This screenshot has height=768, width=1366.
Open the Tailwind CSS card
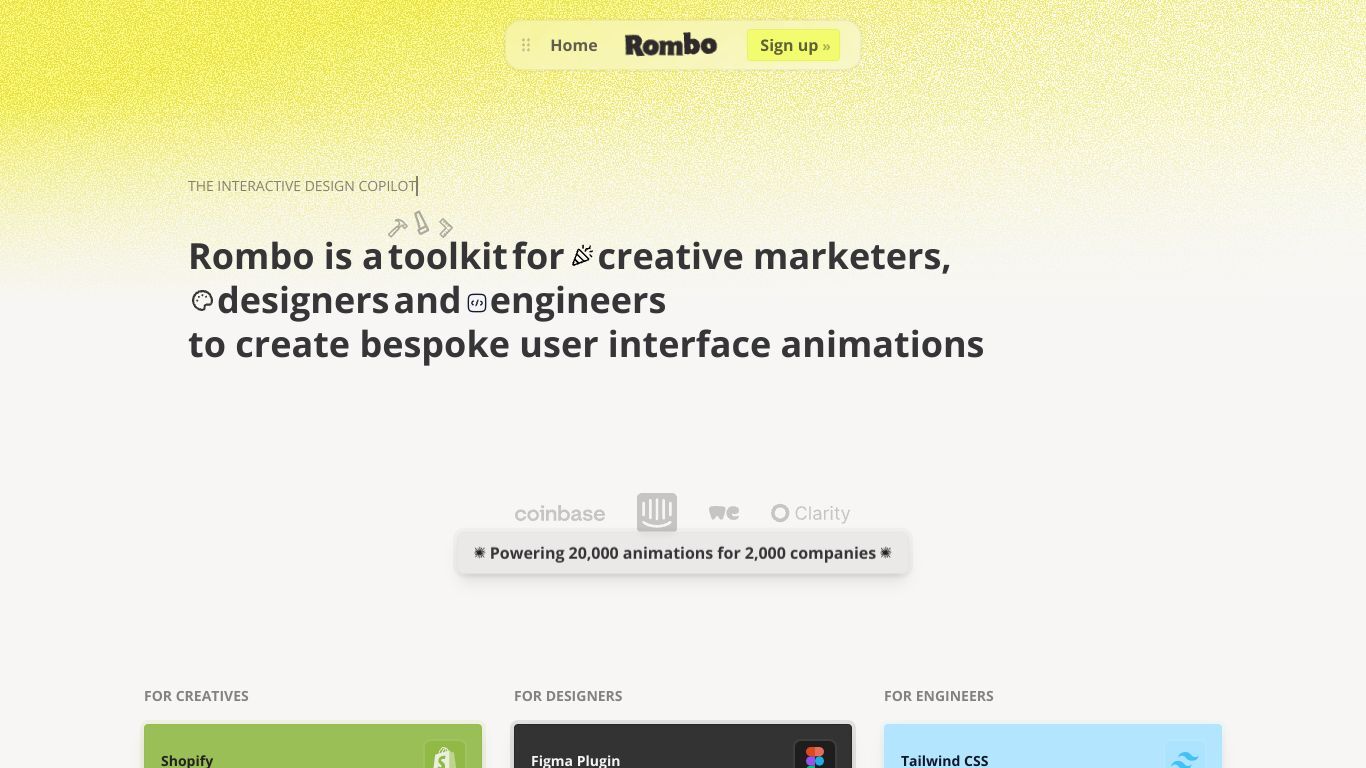[1053, 746]
